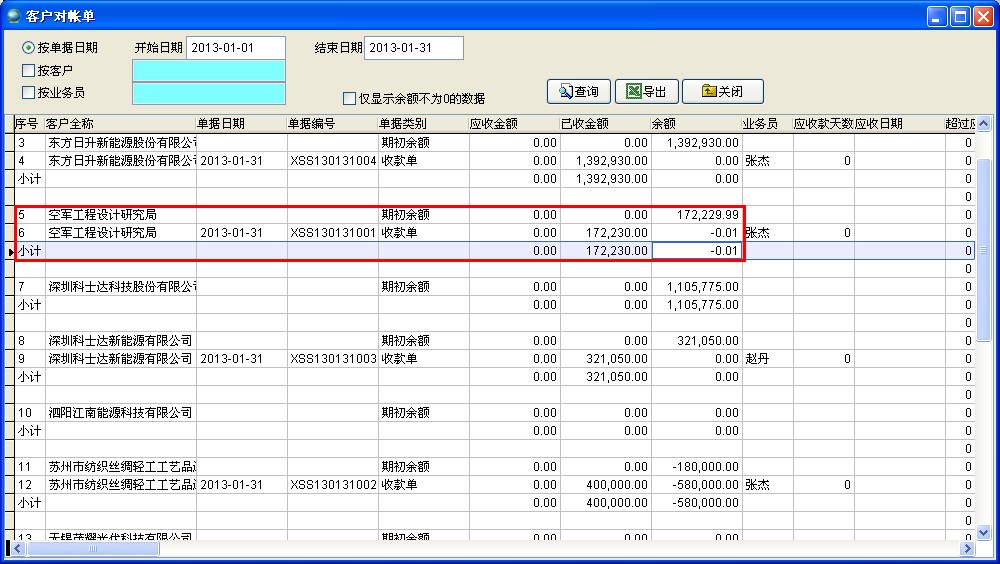Viewport: 1000px width, 564px height.
Task: Click the vertical scrollbar down arrow
Action: [983, 533]
